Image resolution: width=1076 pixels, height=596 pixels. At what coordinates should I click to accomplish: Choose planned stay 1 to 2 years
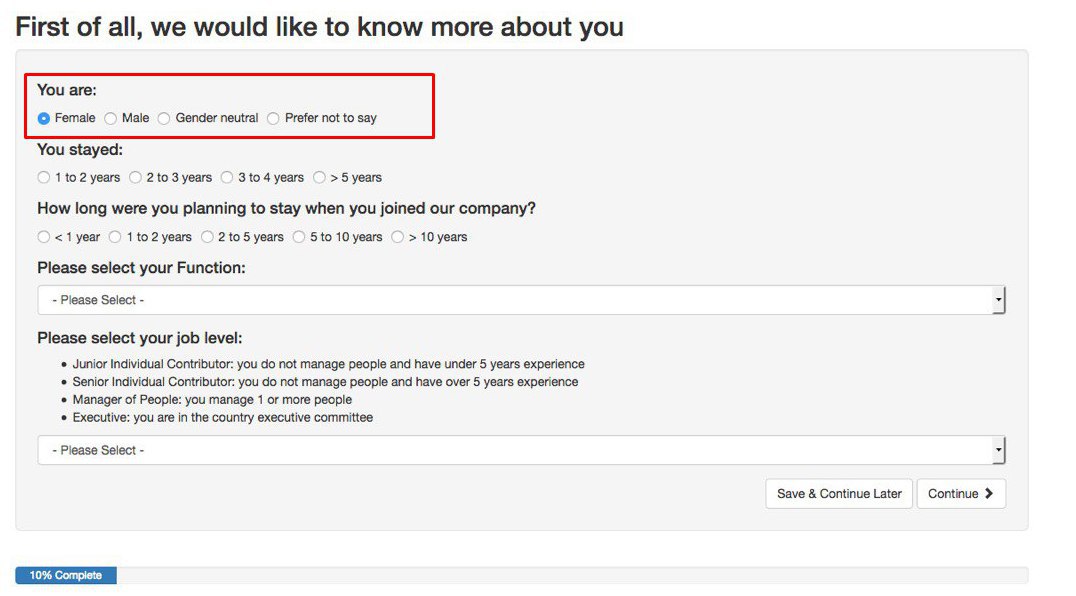tap(115, 237)
